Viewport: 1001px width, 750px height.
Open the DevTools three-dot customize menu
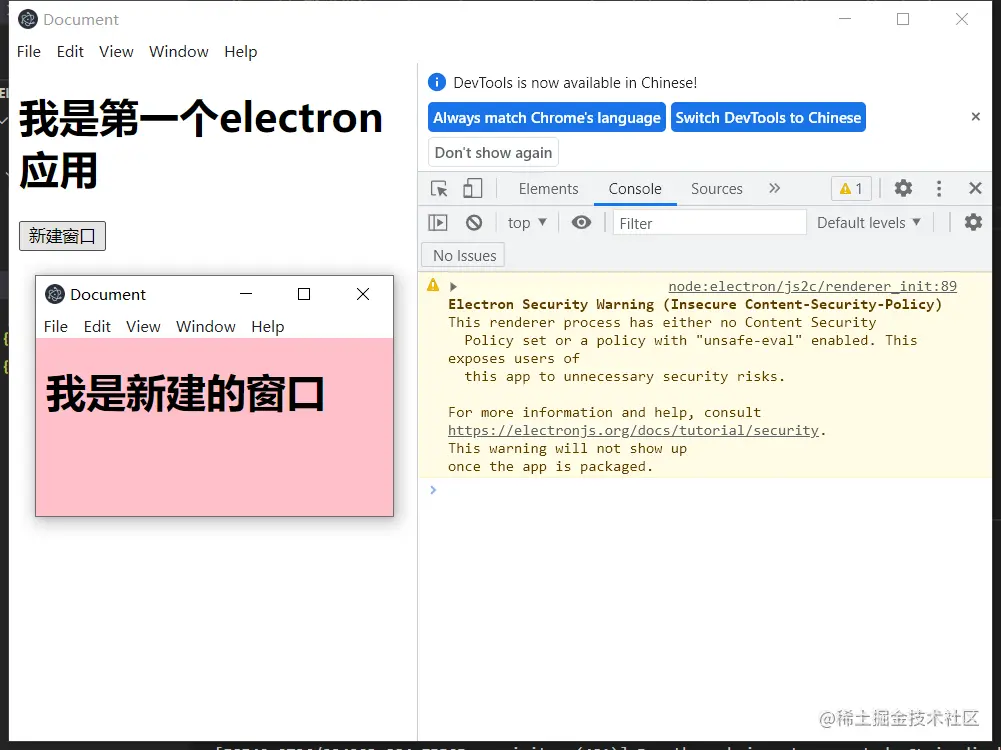938,188
